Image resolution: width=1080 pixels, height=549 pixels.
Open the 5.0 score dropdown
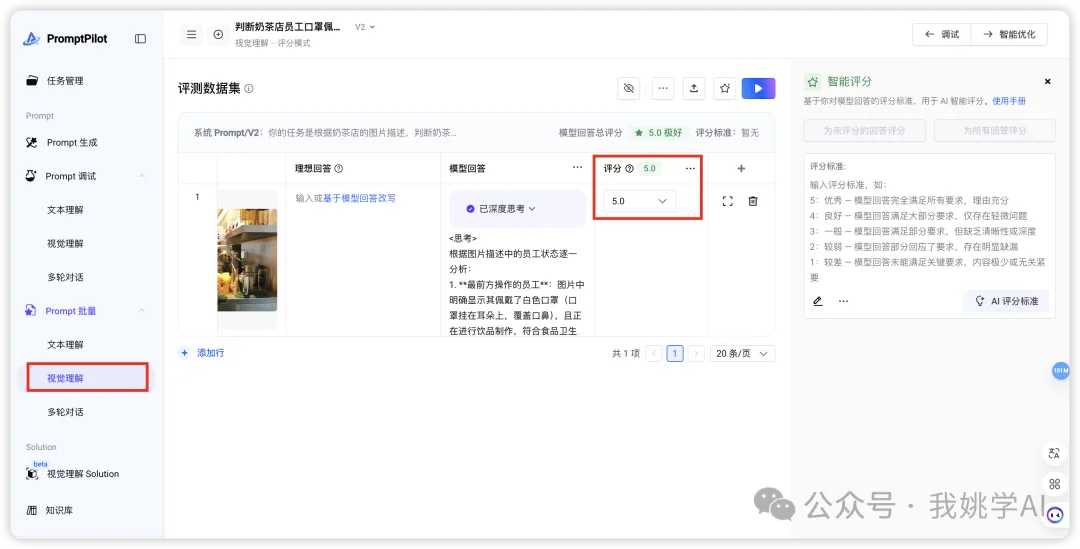pyautogui.click(x=639, y=201)
